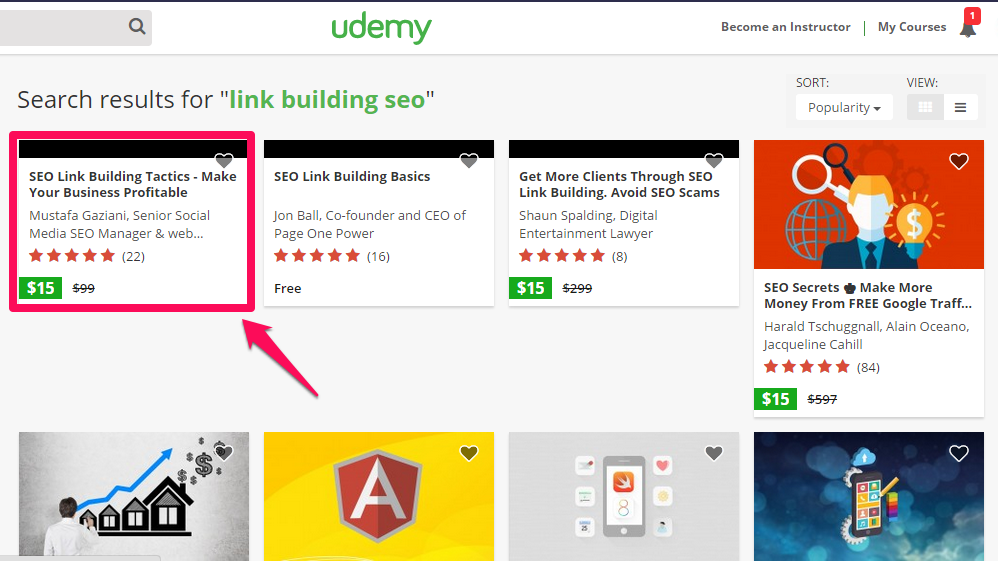Click the search magnifier icon

137,26
